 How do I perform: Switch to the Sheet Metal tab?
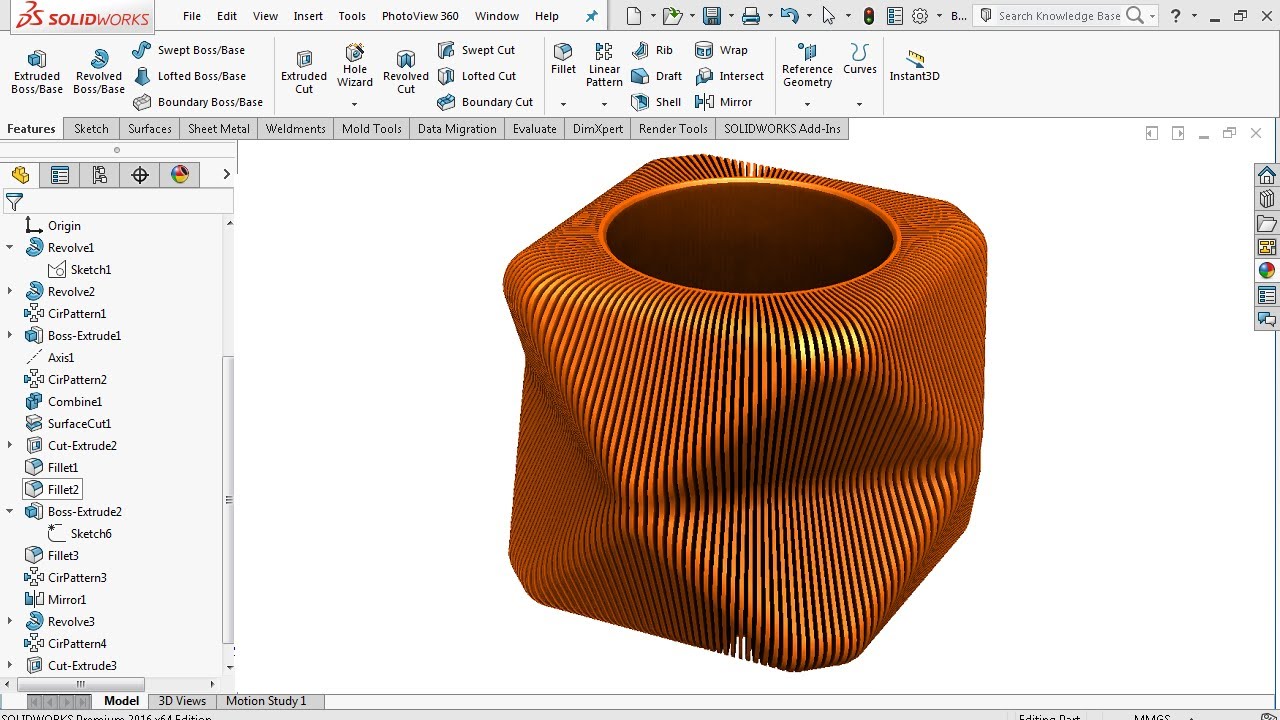[219, 129]
